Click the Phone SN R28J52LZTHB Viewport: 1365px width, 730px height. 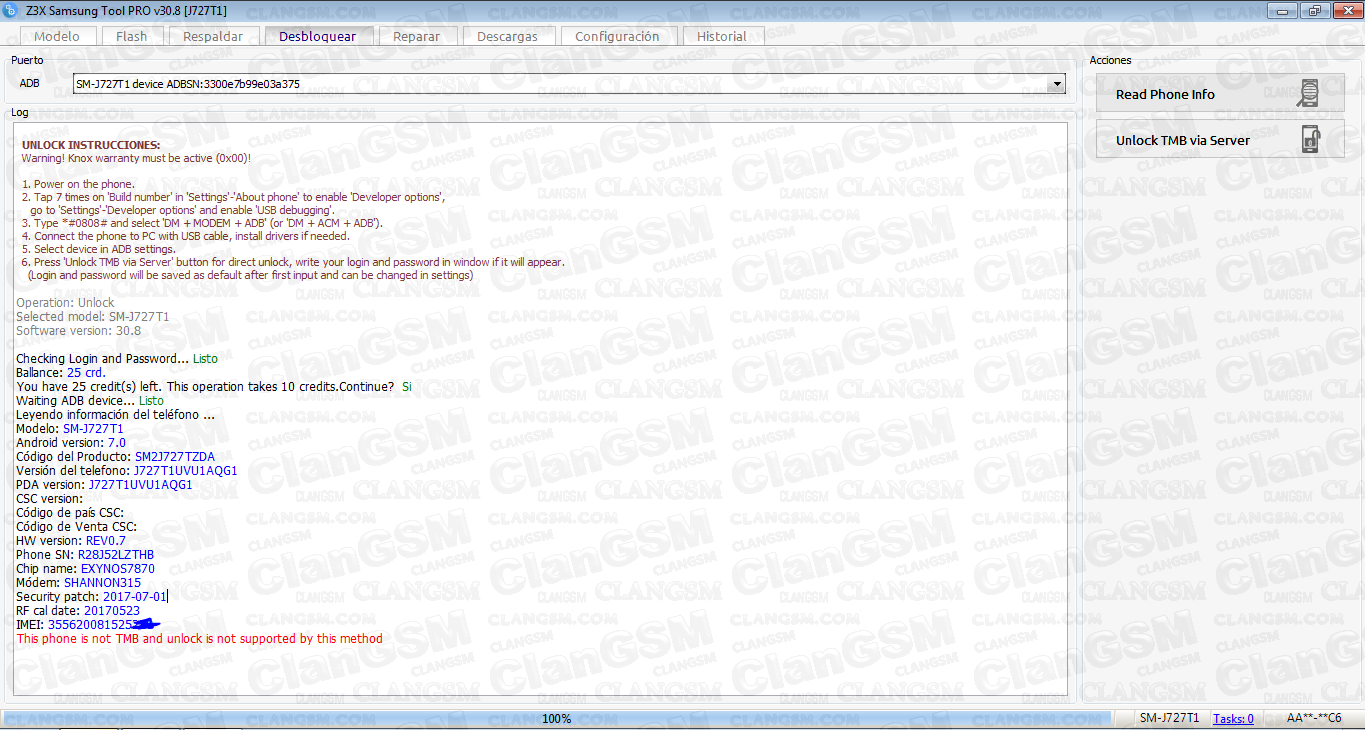coord(116,554)
